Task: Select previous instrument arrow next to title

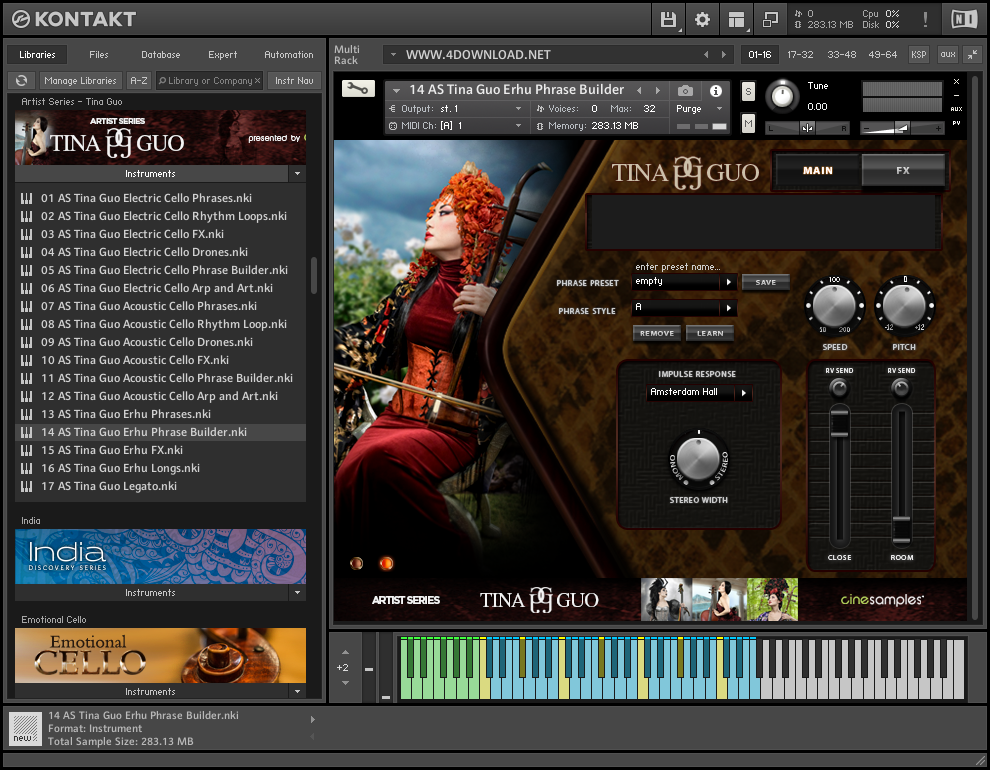Action: pyautogui.click(x=639, y=90)
